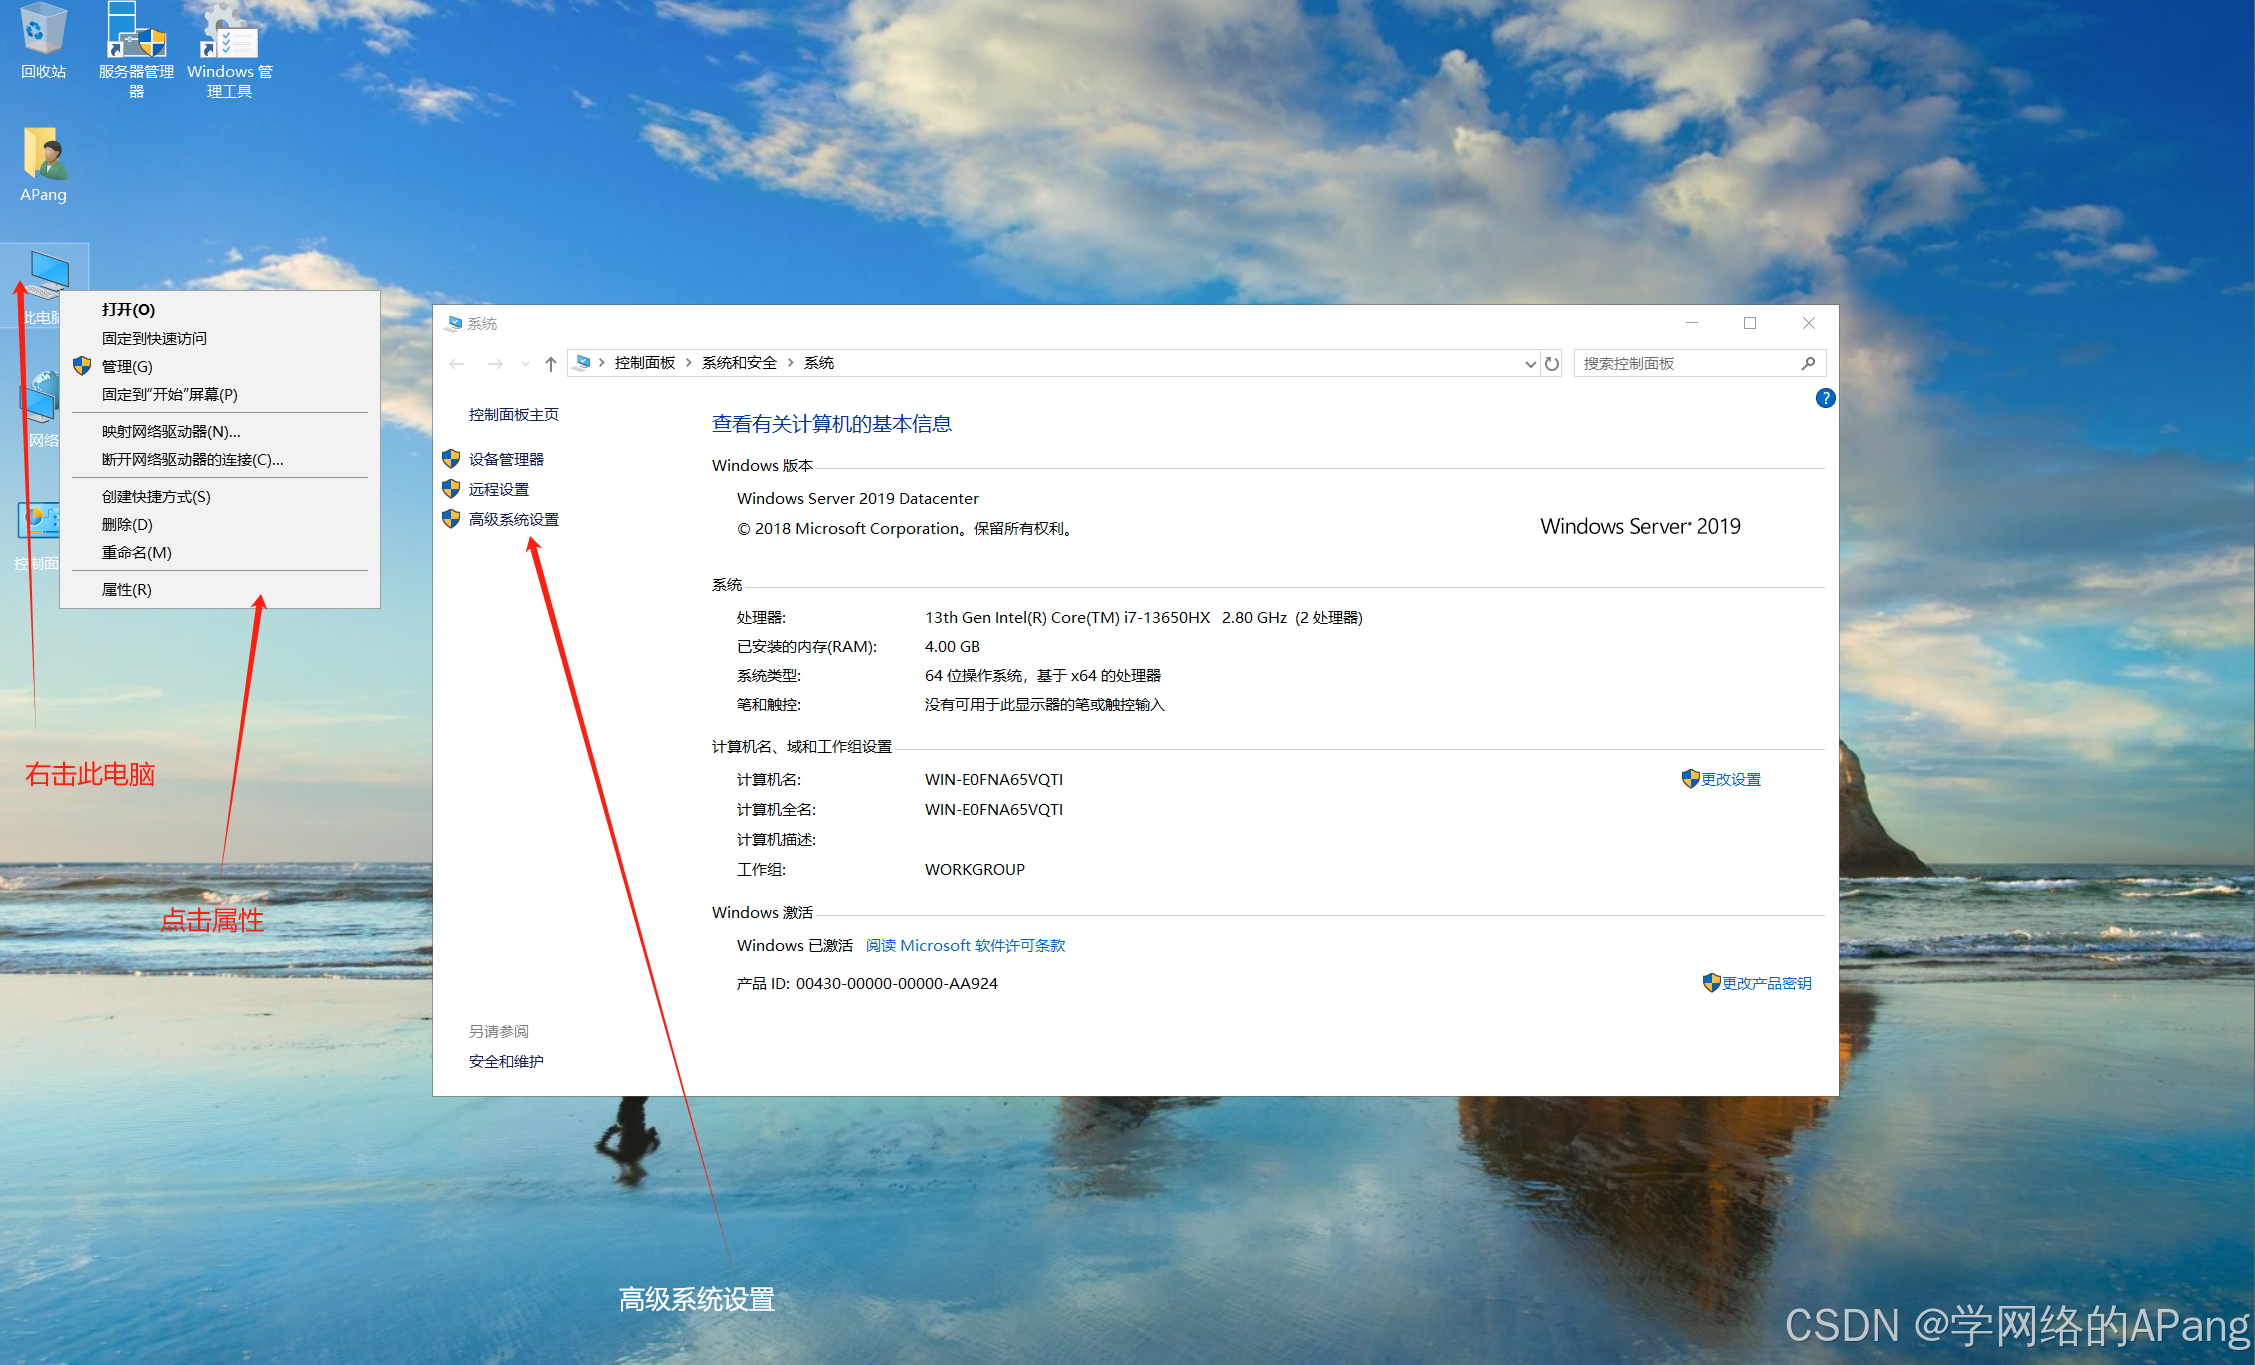
Task: Open 阅读 Microsoft 软件许可条款 link
Action: click(965, 945)
